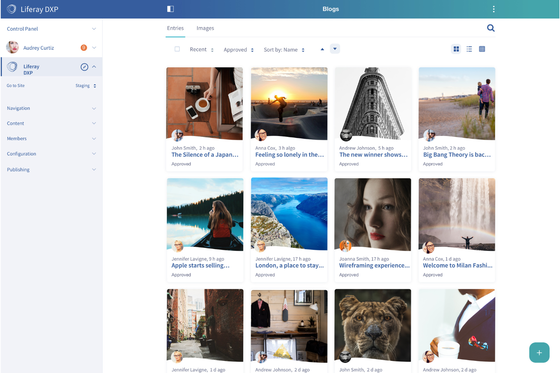The height and width of the screenshot is (373, 560).
Task: Click the coffee table cover image thumbnail
Action: 205,103
